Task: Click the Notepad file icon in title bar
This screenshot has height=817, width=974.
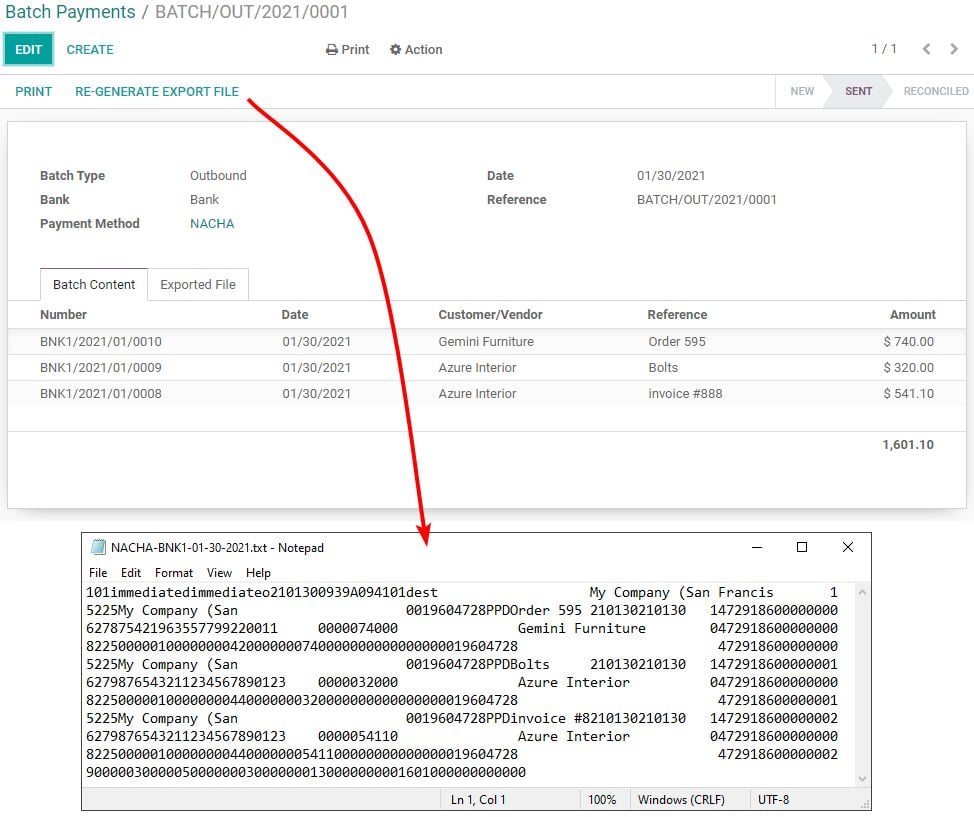Action: [x=98, y=547]
